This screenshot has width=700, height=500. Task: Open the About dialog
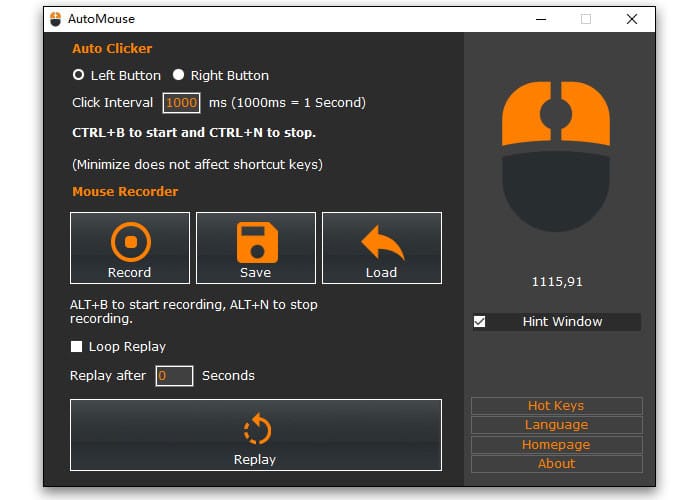tap(556, 463)
